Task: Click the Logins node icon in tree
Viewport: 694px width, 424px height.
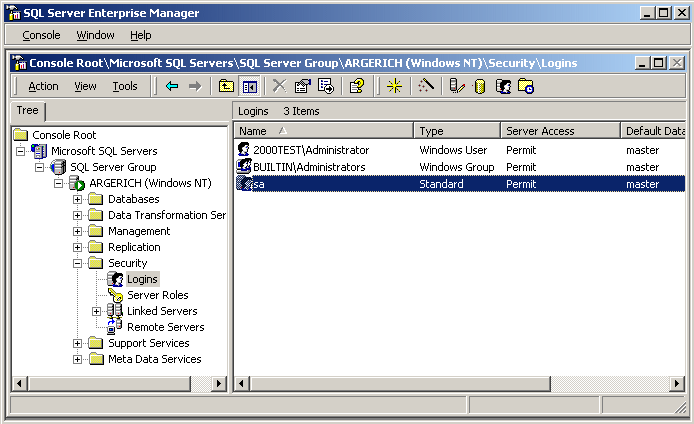Action: coord(116,279)
